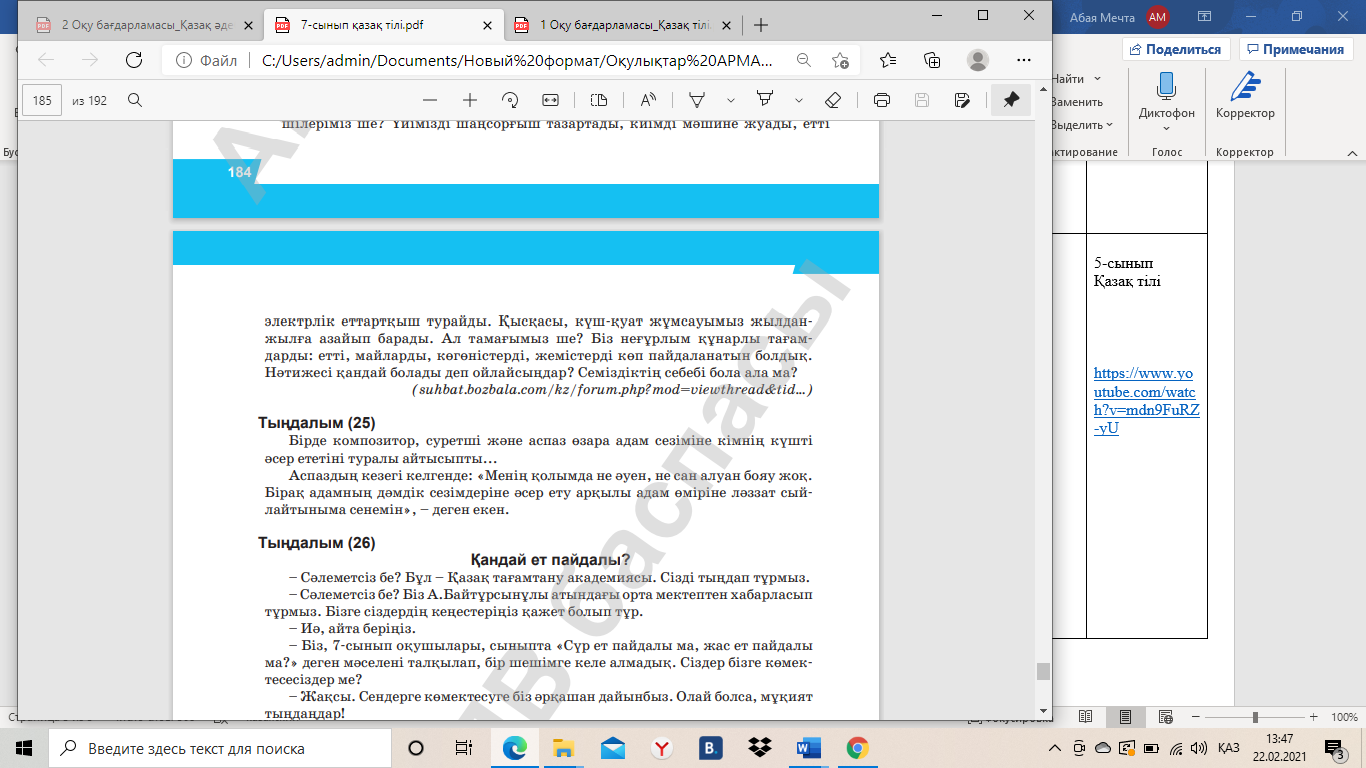The height and width of the screenshot is (768, 1366).
Task: Click Поделиться button in Word
Action: tap(1176, 49)
